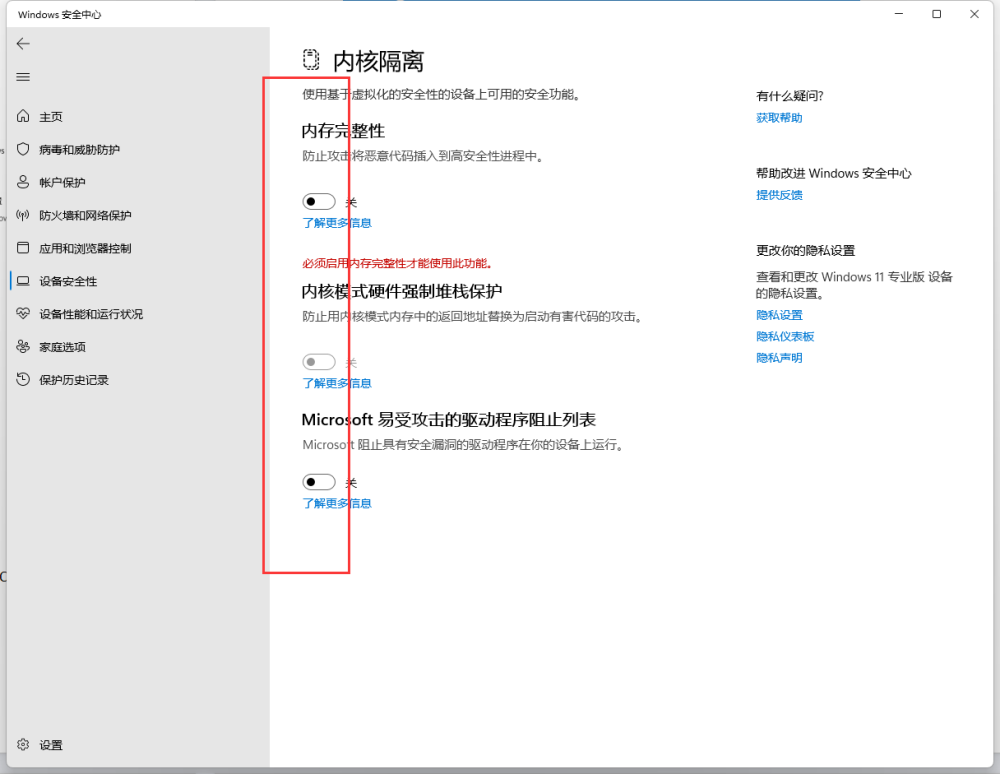Toggle 内核模式硬件强制堆栈保护 switch
The height and width of the screenshot is (774, 1001).
(319, 362)
